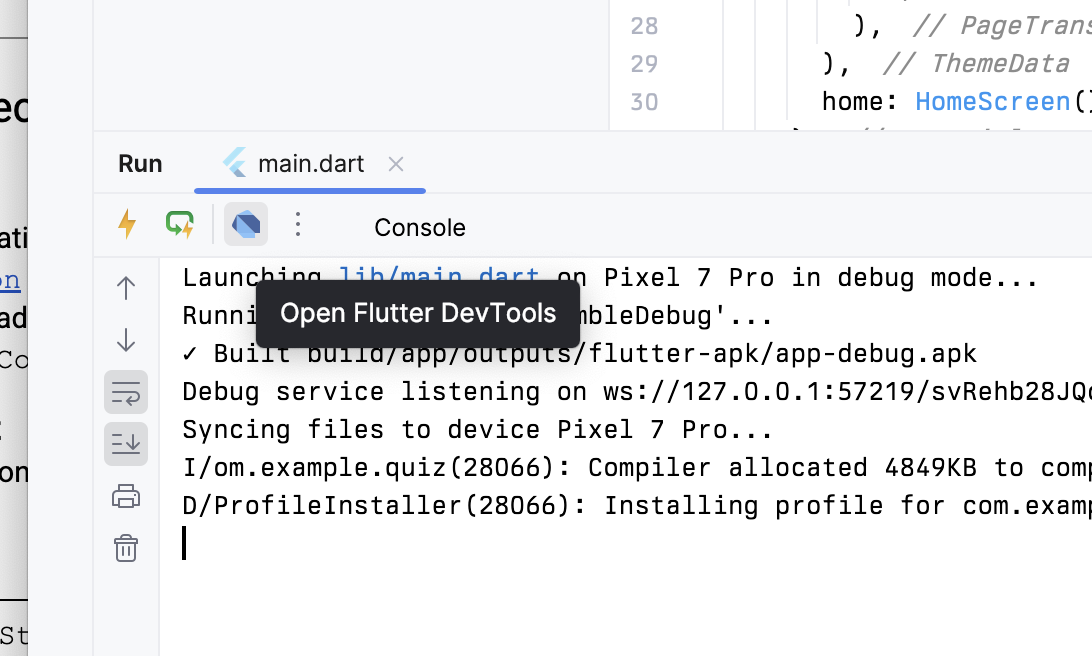Click line number 30 in editor gutter
1092x656 pixels.
pyautogui.click(x=644, y=102)
